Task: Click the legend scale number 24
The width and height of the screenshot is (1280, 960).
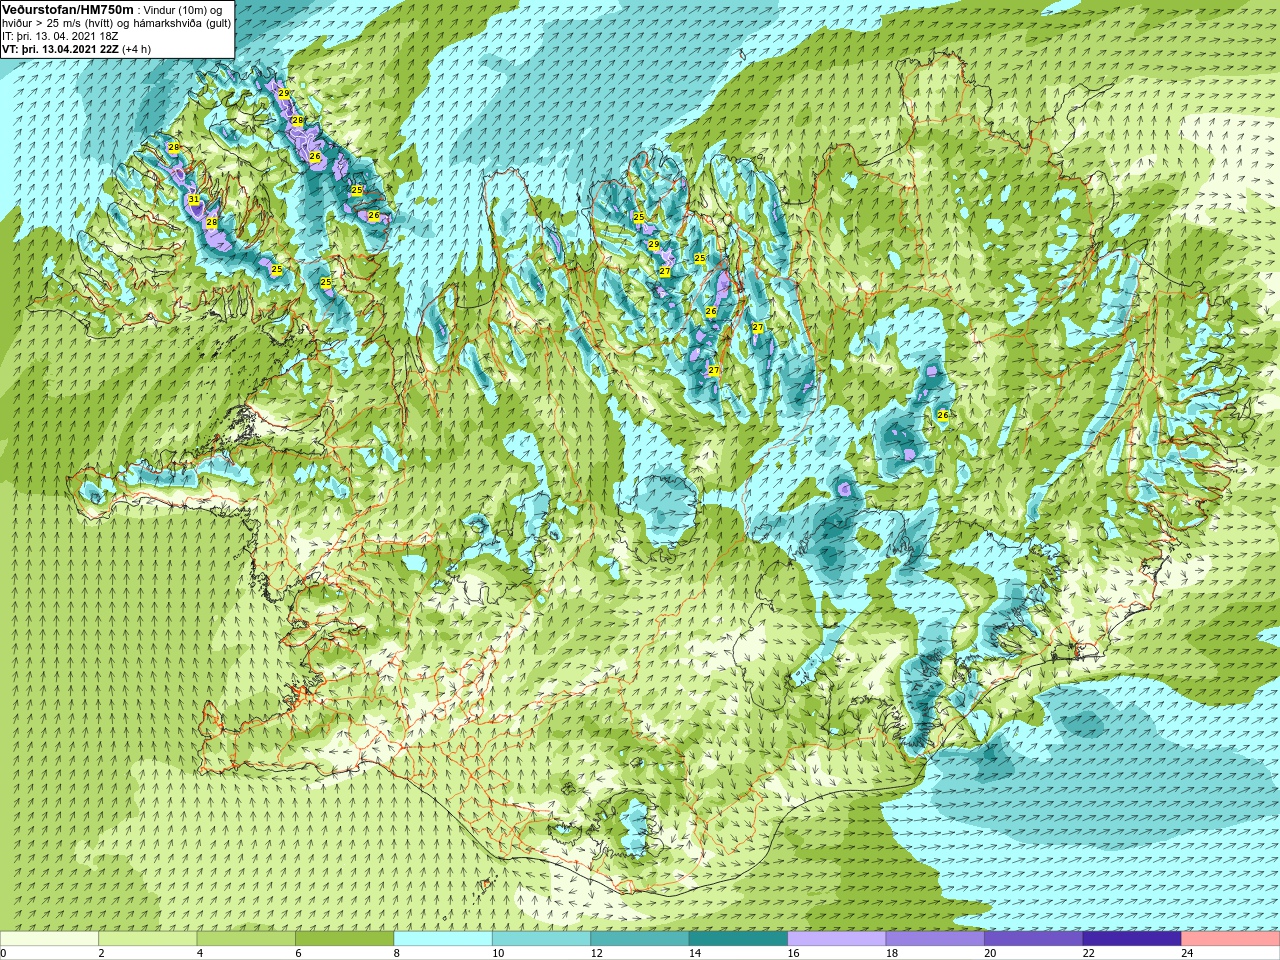Action: pyautogui.click(x=1187, y=953)
